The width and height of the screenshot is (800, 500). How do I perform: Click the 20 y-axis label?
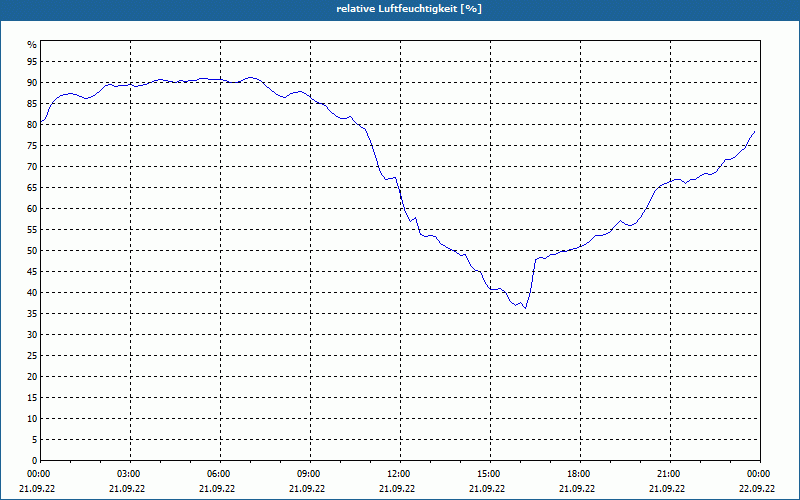[32, 377]
